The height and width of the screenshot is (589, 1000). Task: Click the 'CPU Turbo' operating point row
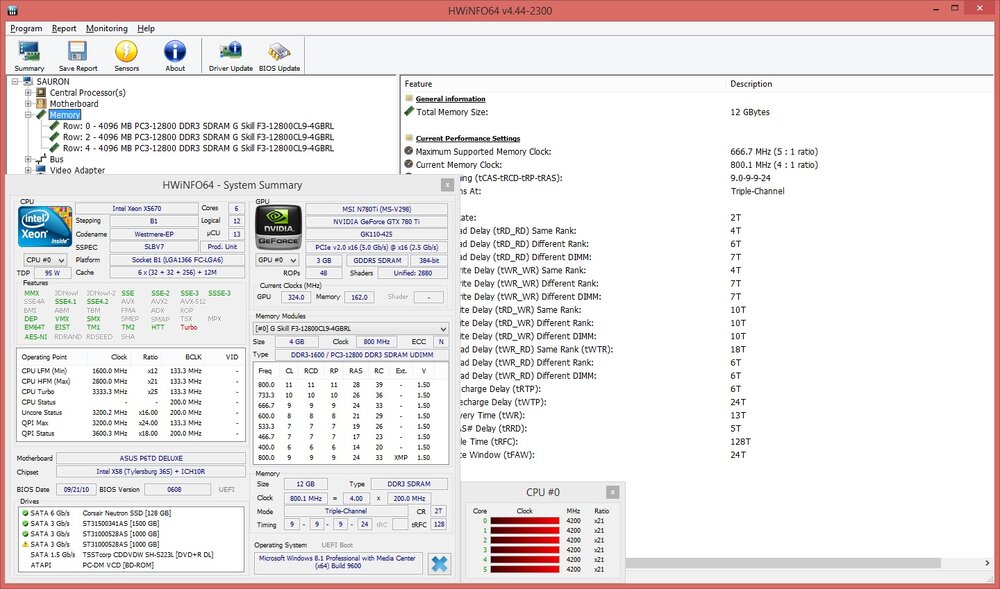130,391
